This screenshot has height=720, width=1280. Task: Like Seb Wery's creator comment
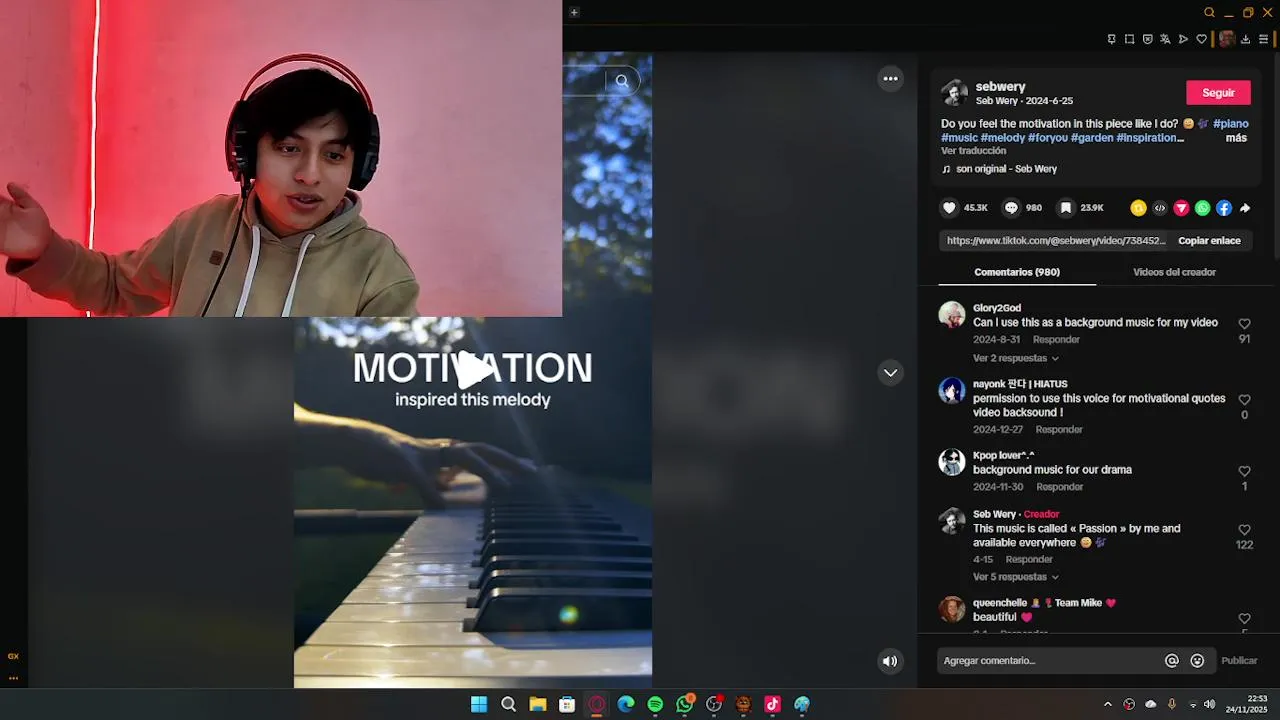coord(1244,530)
